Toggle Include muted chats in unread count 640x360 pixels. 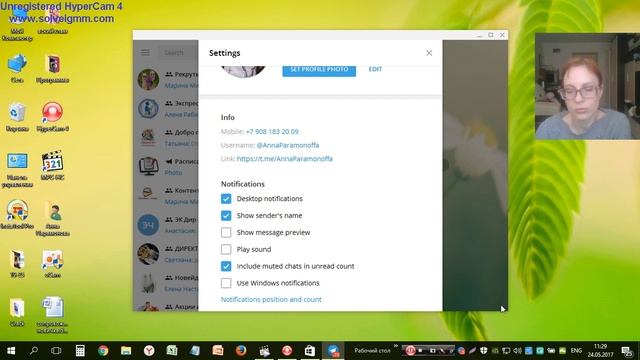(226, 266)
